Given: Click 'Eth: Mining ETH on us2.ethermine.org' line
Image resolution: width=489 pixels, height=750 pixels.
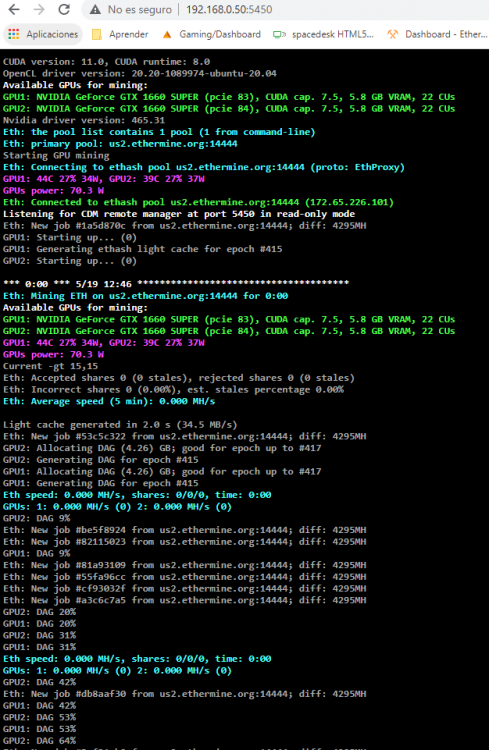Looking at the screenshot, I should (x=145, y=296).
